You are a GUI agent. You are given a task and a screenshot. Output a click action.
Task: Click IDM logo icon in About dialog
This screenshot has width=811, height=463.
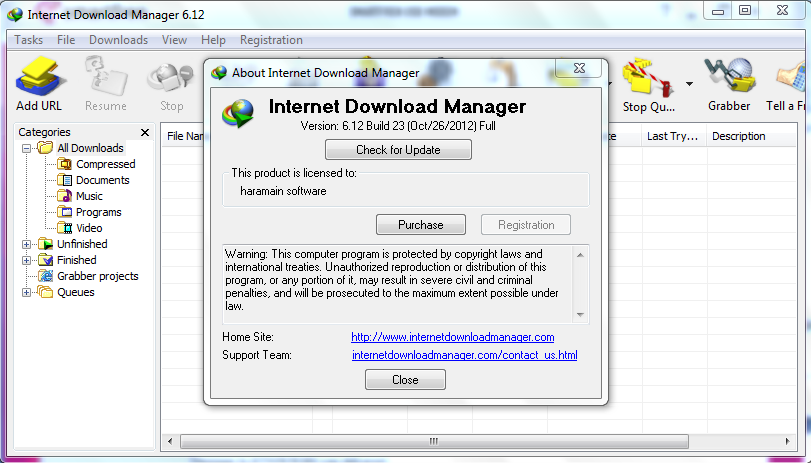click(x=238, y=112)
